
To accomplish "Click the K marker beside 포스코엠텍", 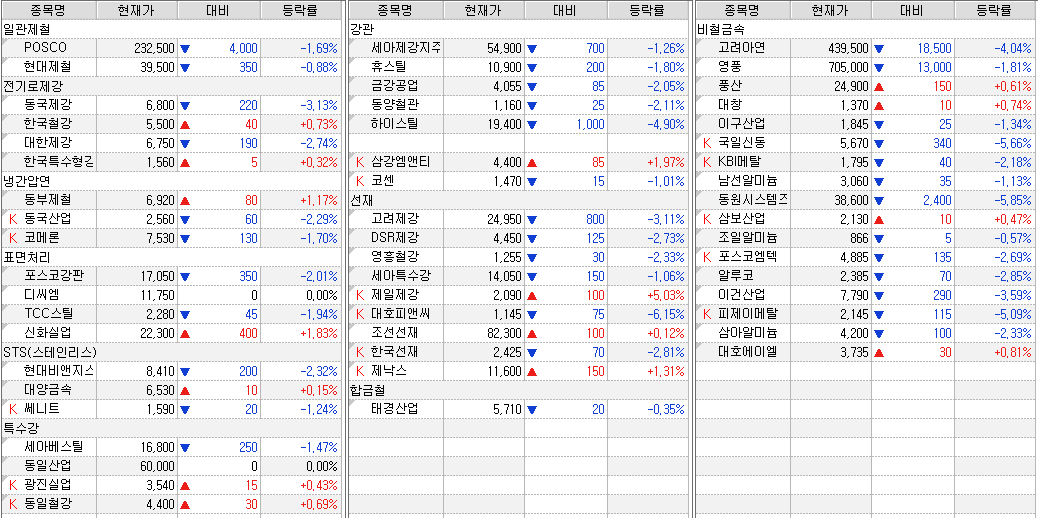I will tap(707, 257).
